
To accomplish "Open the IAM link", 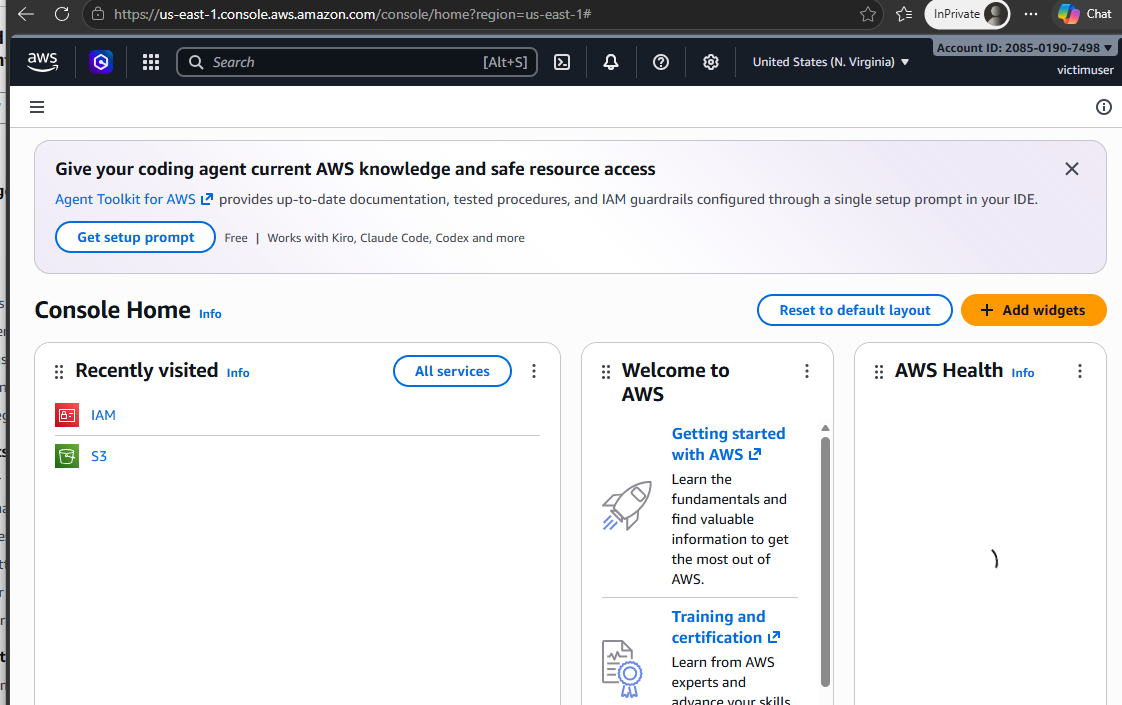I will [103, 415].
